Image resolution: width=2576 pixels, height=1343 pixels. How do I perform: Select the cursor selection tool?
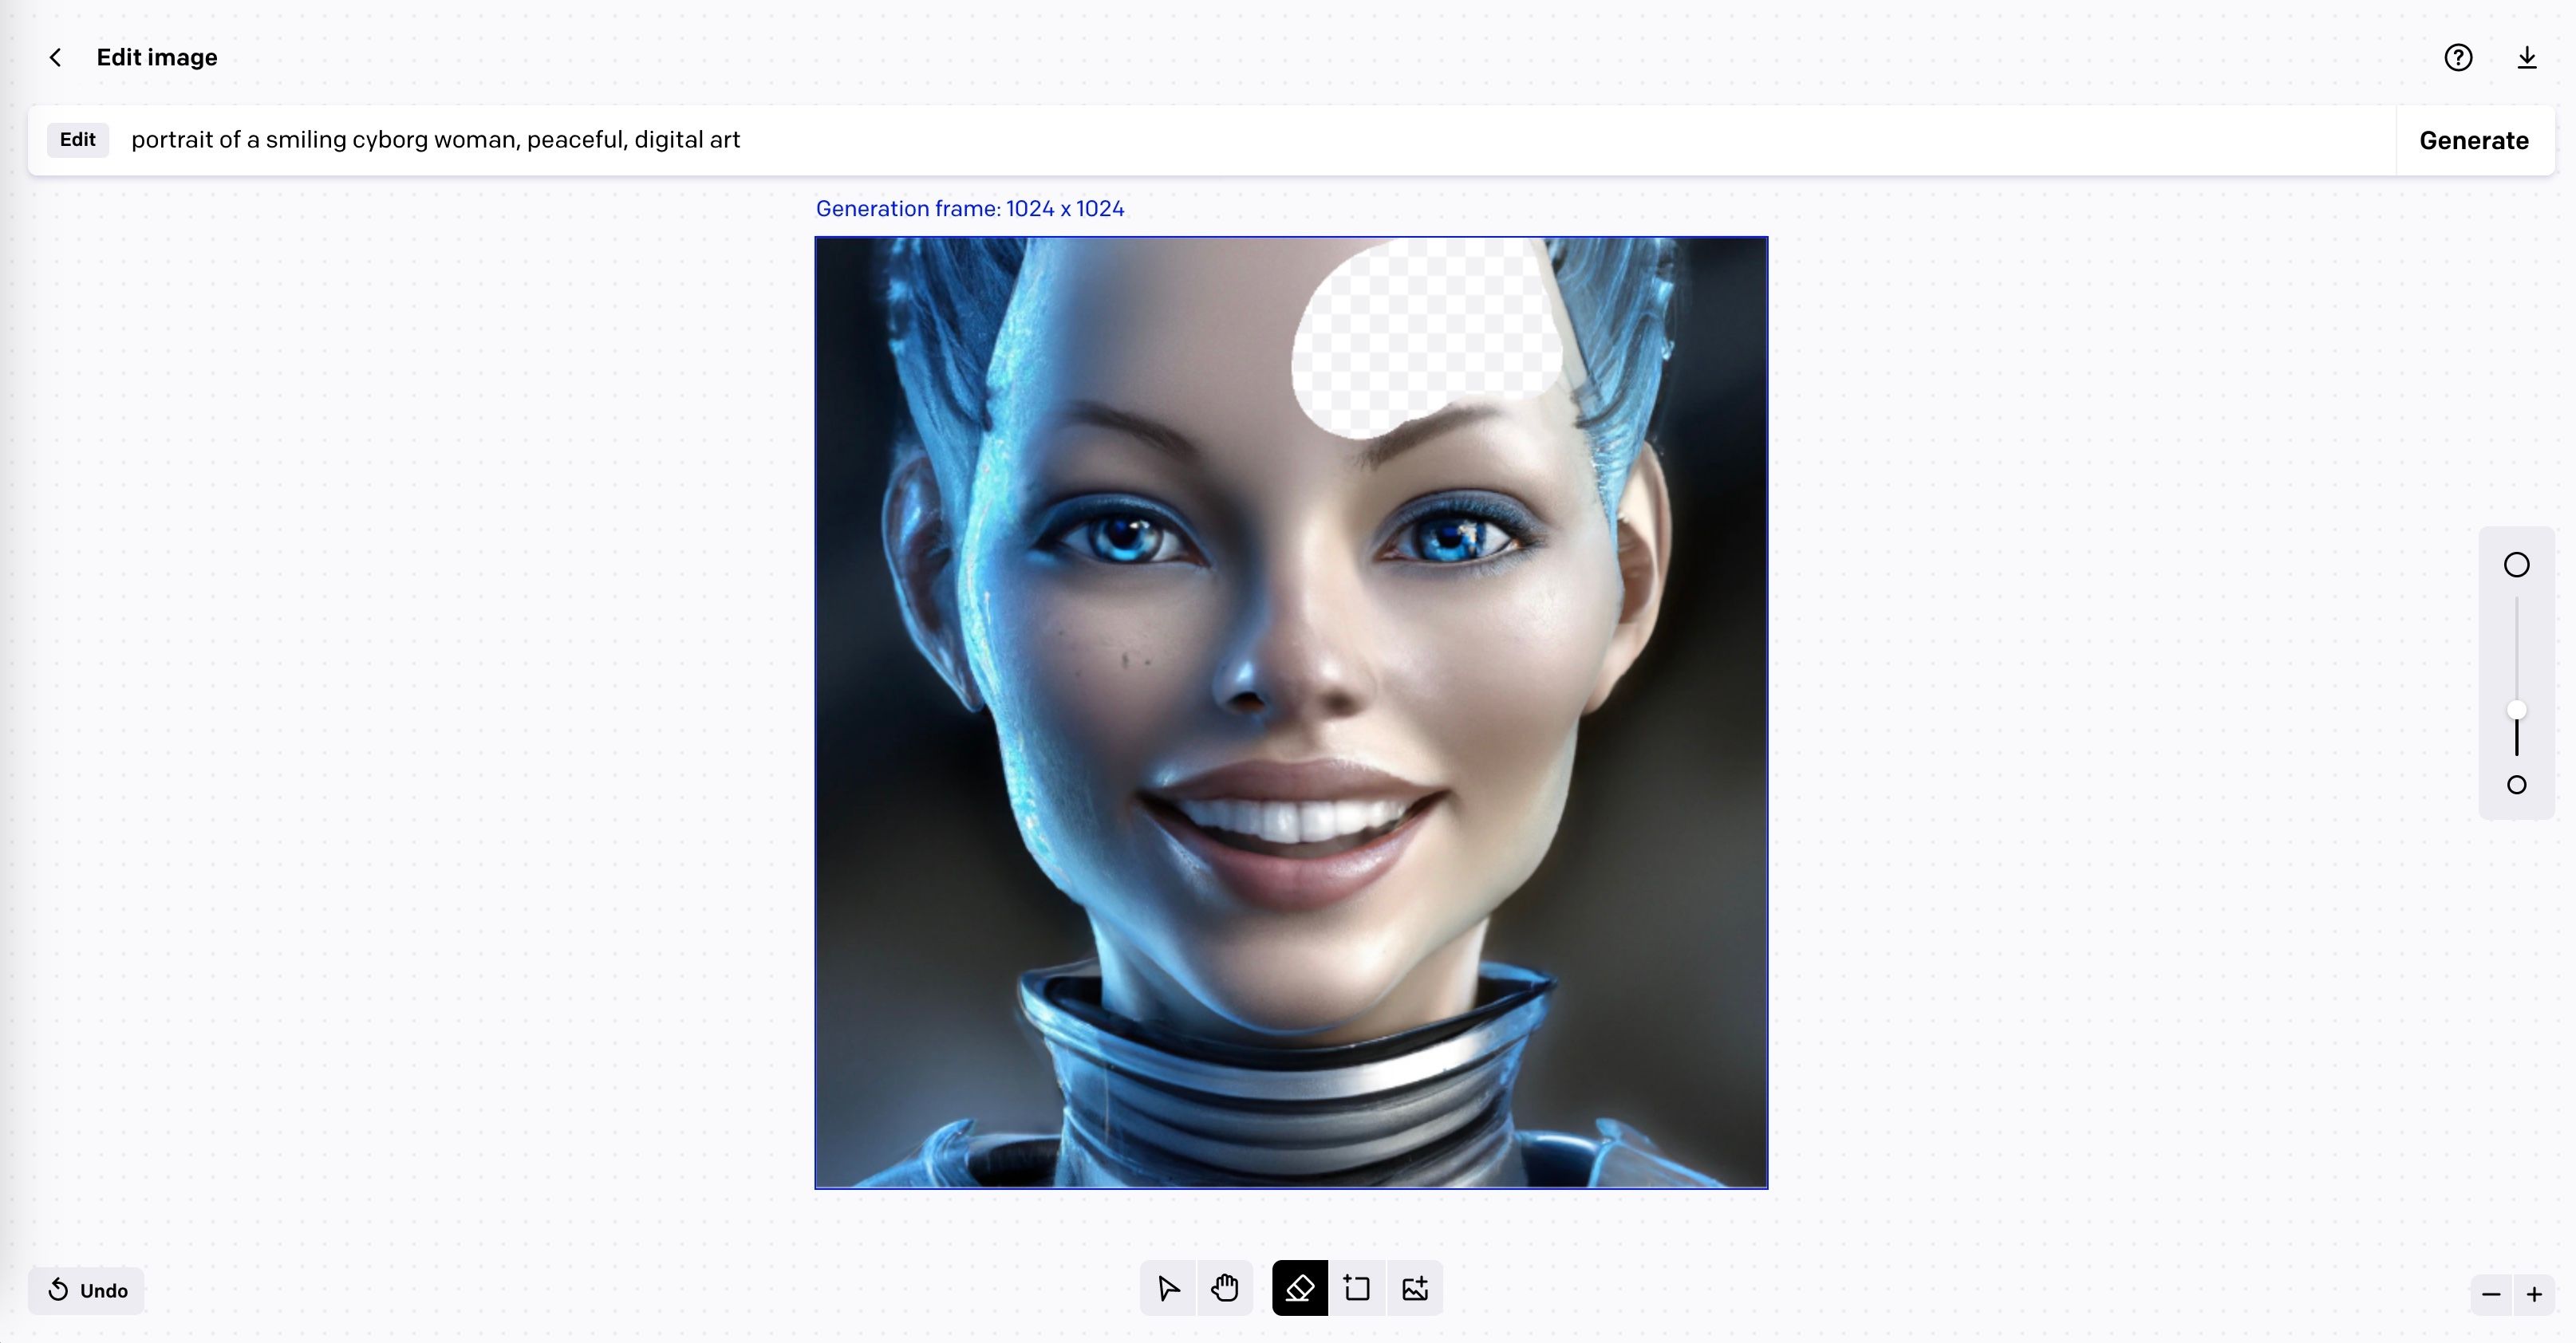pos(1166,1289)
